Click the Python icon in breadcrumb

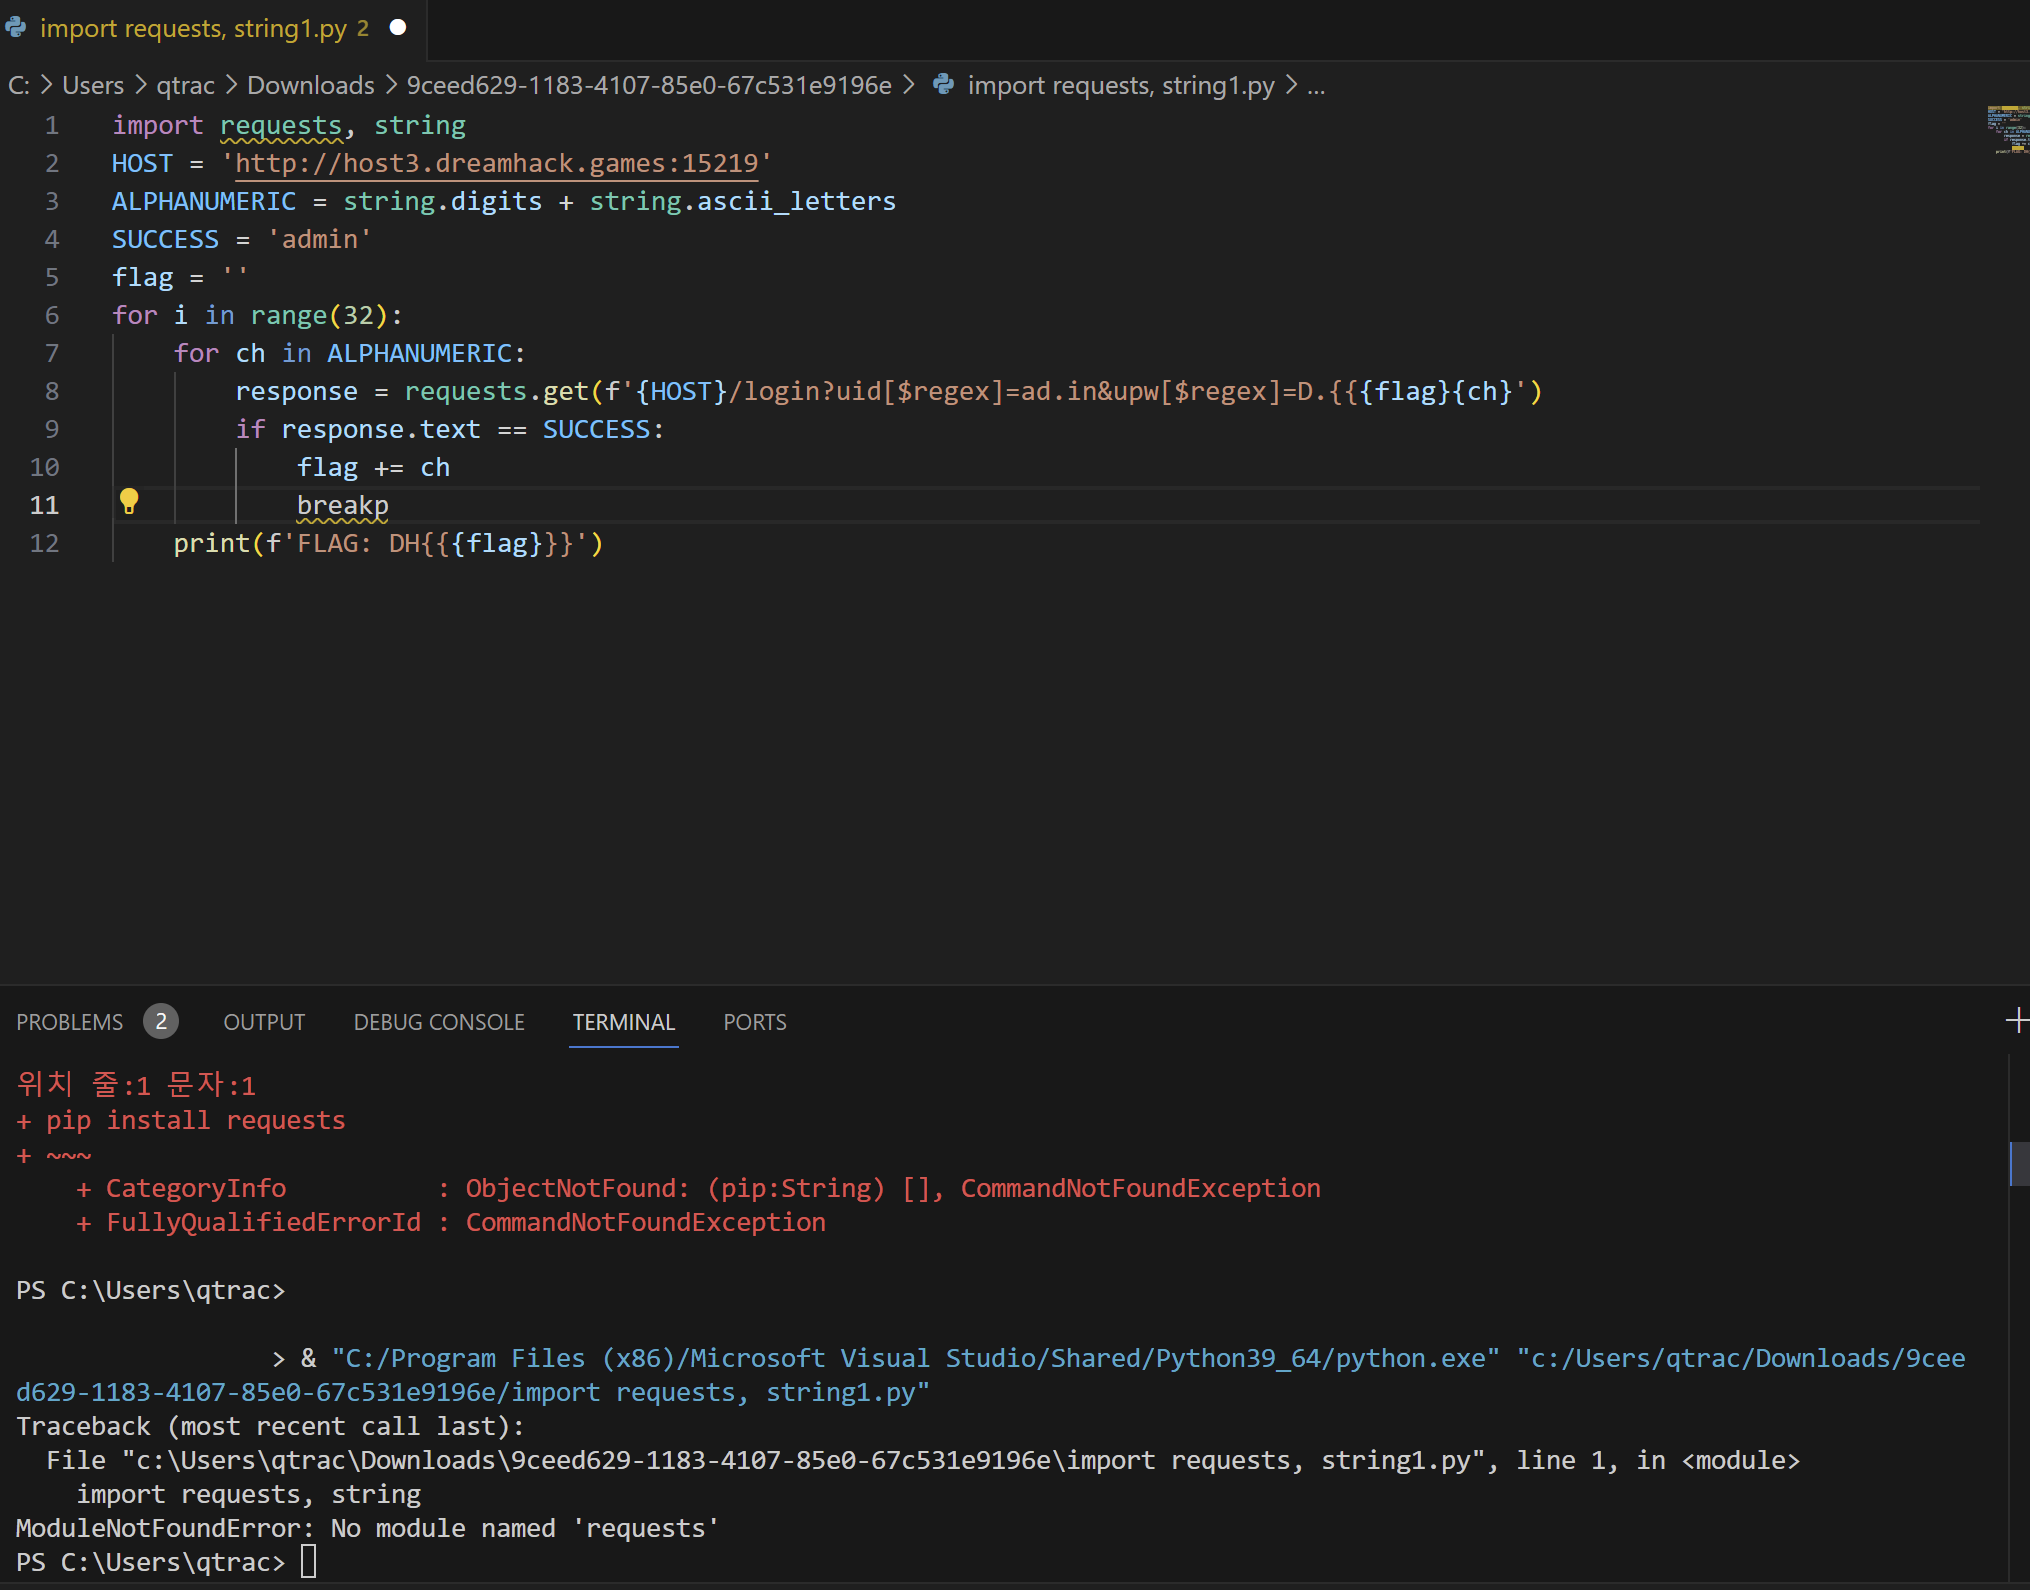[x=943, y=85]
